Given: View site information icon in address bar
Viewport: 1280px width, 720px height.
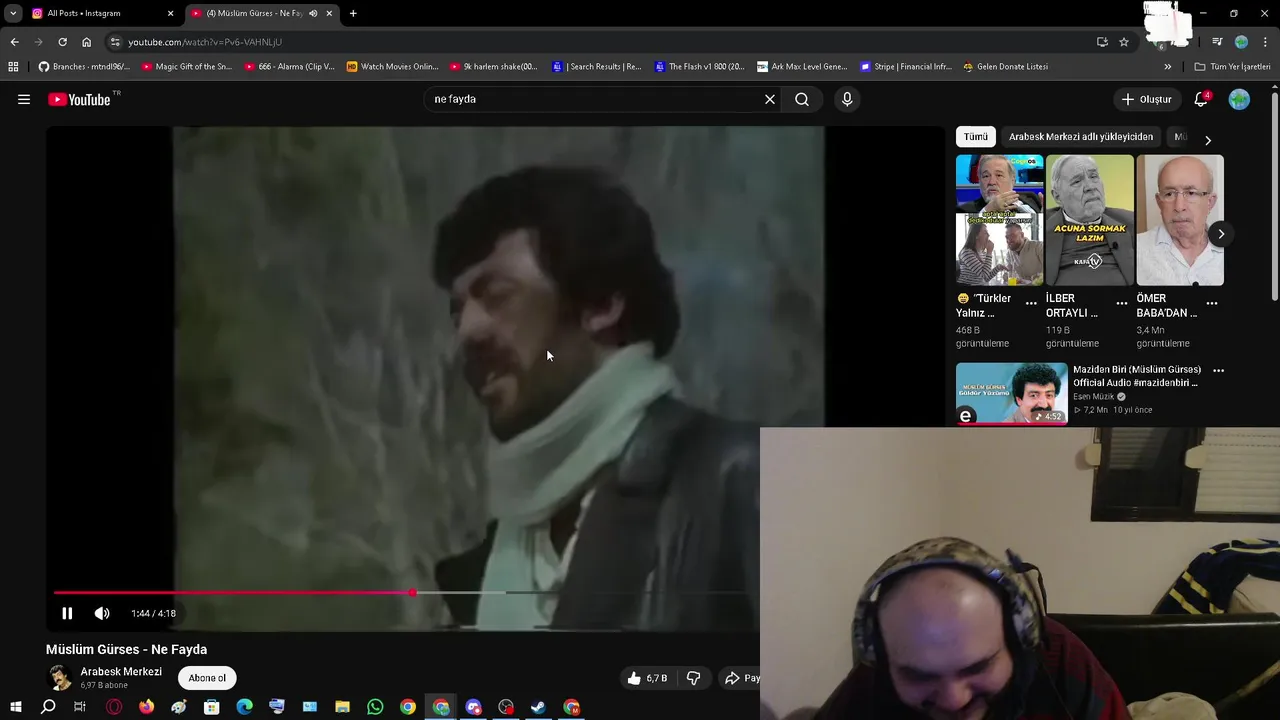Looking at the screenshot, I should click(x=115, y=42).
